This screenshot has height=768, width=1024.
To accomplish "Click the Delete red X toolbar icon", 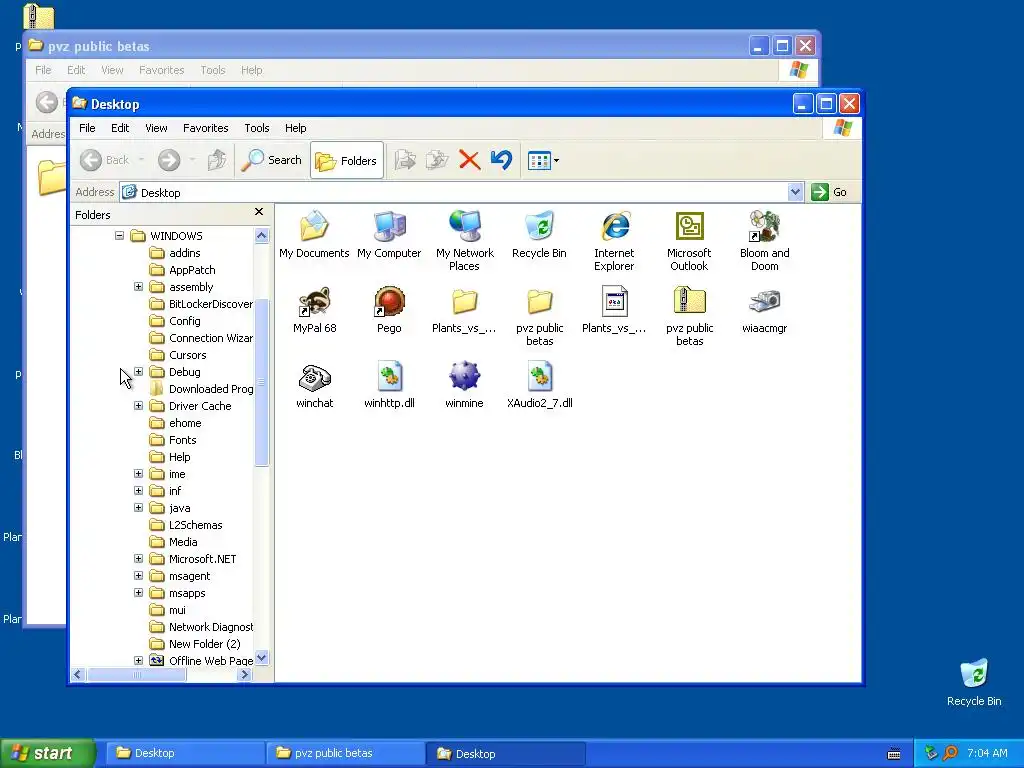I will coord(469,160).
